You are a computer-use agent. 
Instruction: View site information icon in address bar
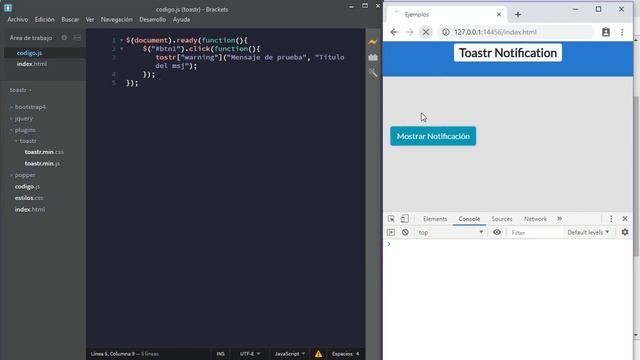tap(446, 32)
